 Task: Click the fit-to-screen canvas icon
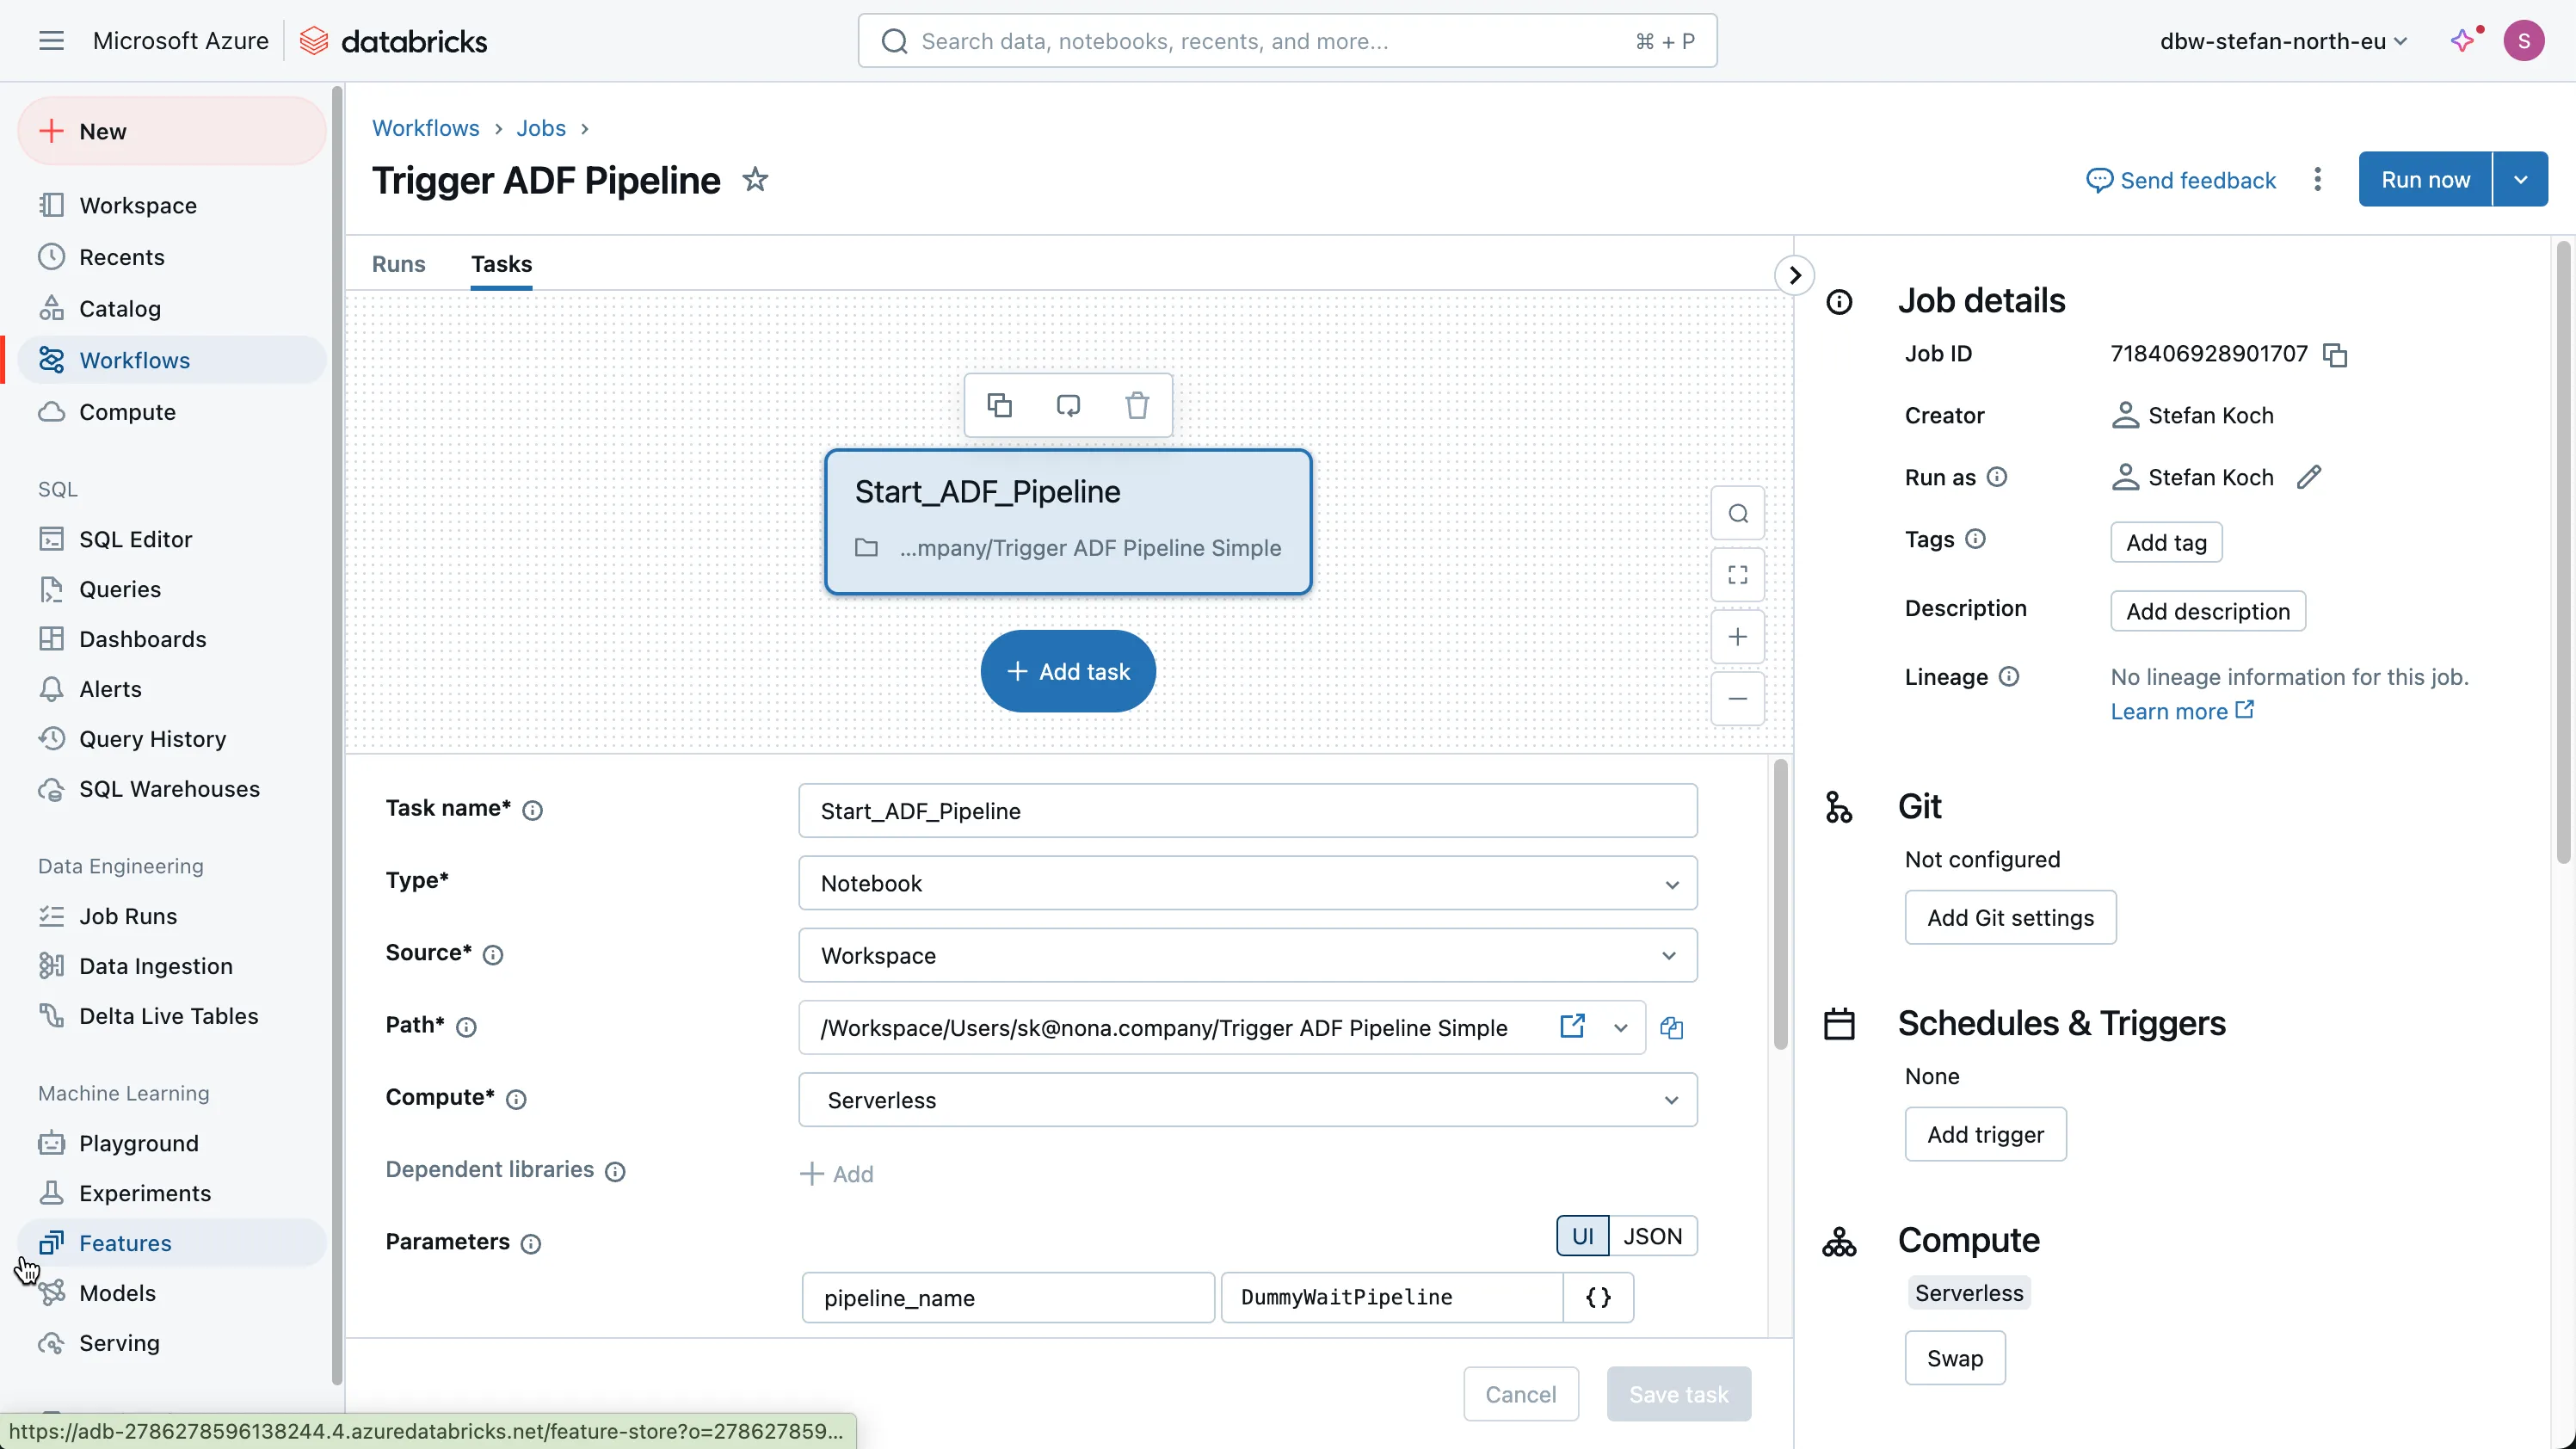point(1737,575)
